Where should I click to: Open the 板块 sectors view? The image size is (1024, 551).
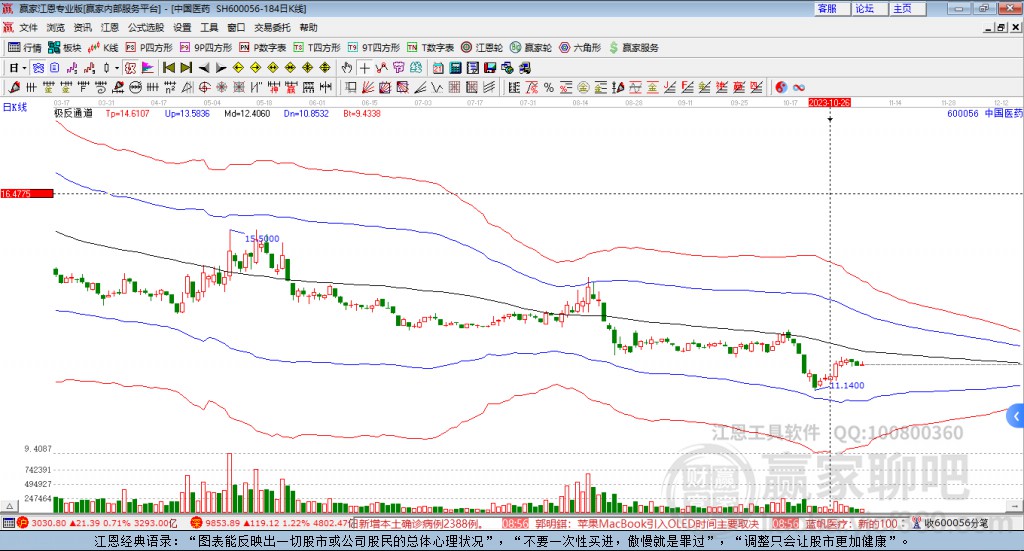64,48
